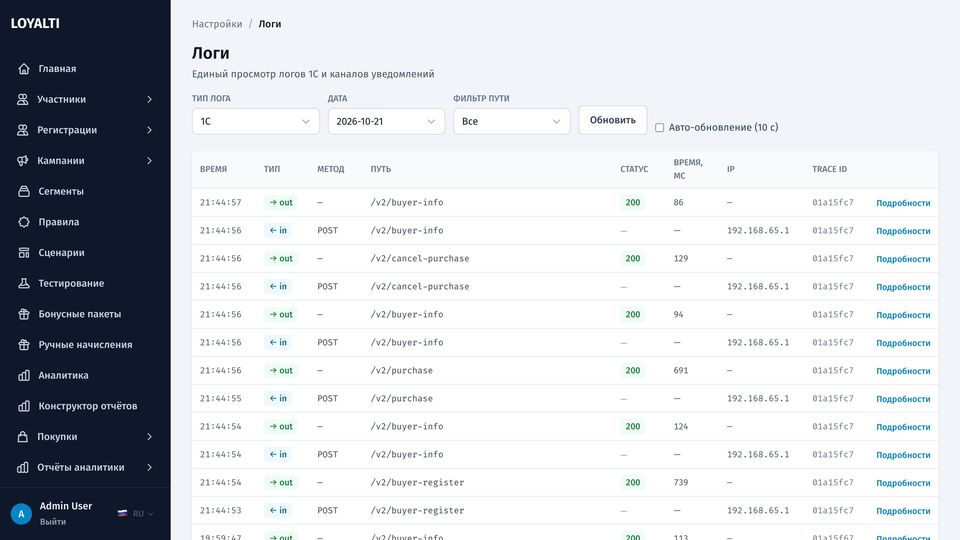The image size is (960, 540).
Task: Click the Настройки breadcrumb link
Action: click(217, 24)
